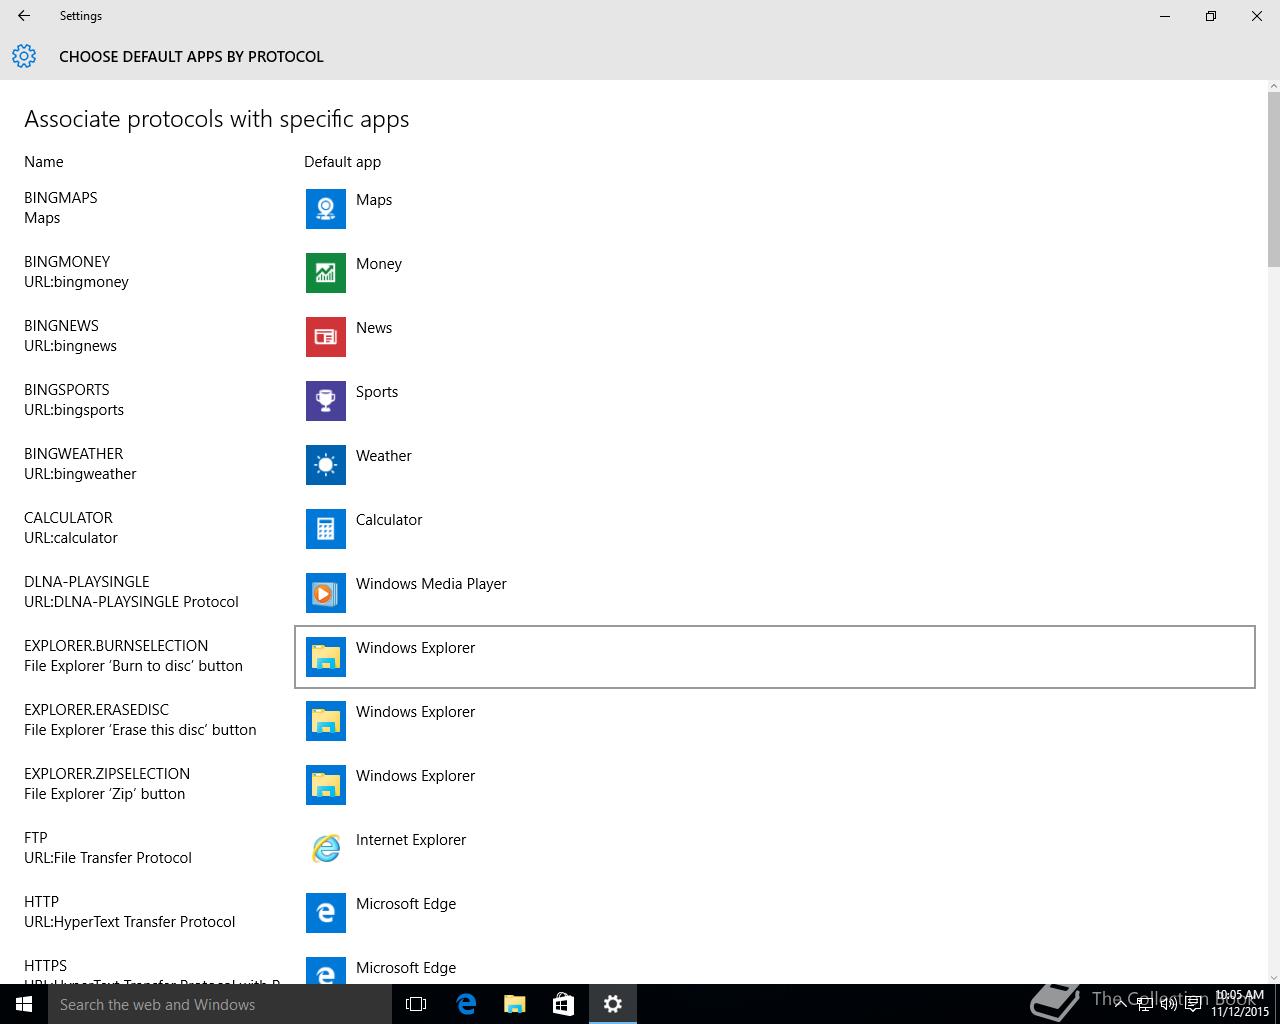Viewport: 1280px width, 1024px height.
Task: Click the Windows Media Player icon
Action: pyautogui.click(x=326, y=593)
